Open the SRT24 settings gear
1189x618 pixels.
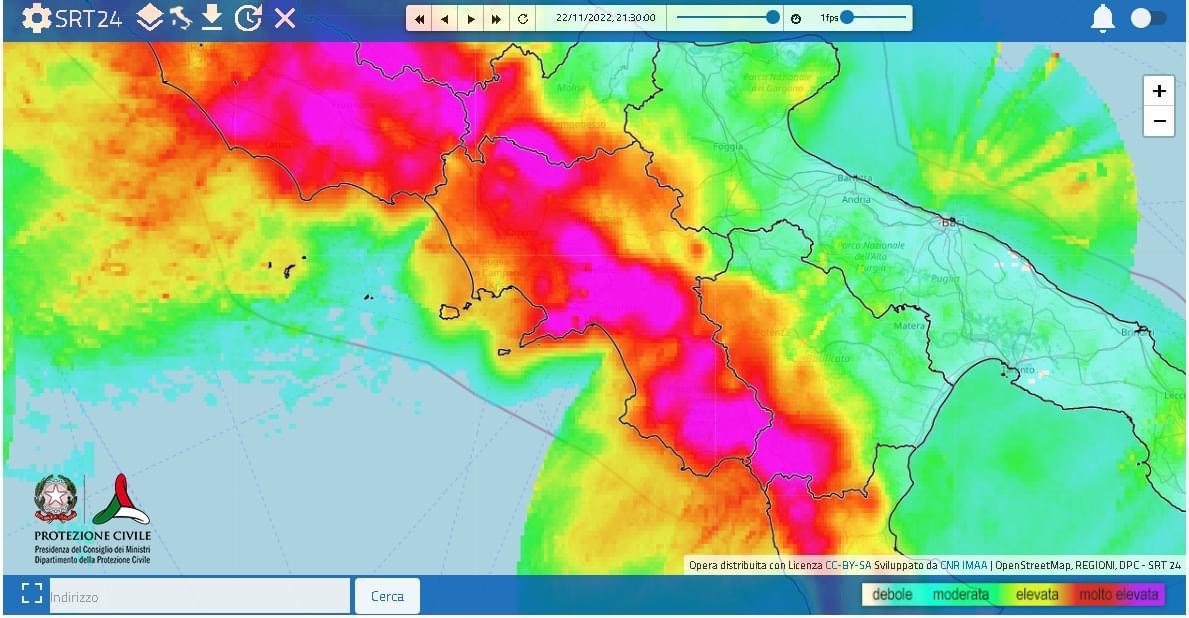(37, 17)
